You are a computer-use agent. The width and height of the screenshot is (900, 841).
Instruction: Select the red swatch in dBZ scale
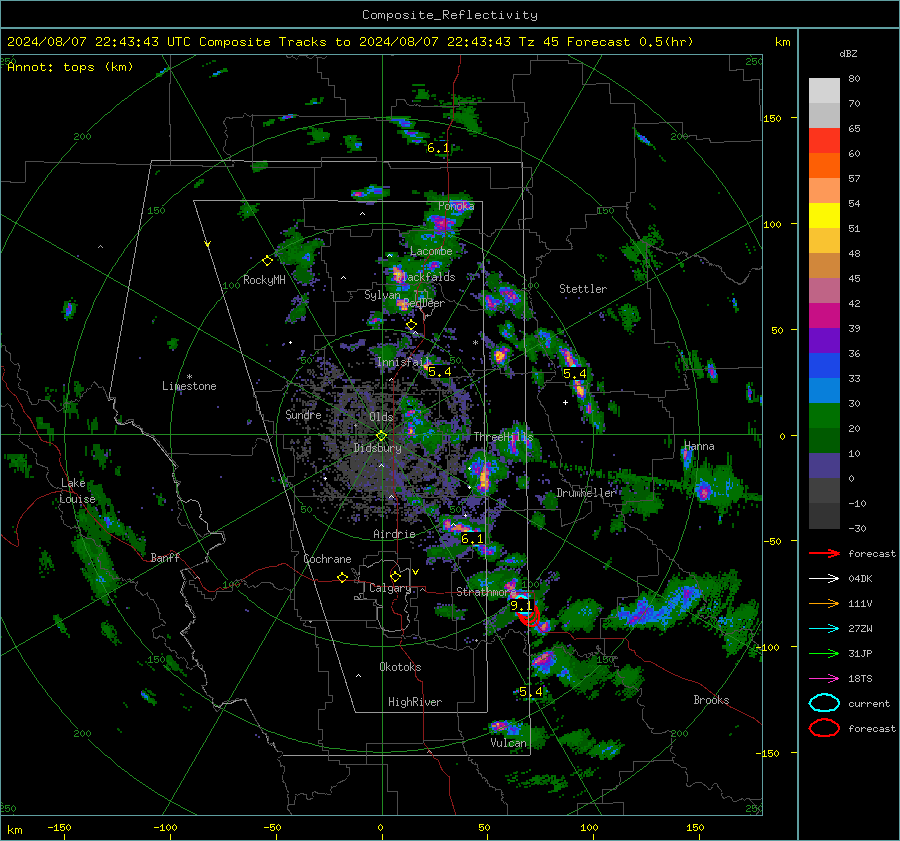824,141
